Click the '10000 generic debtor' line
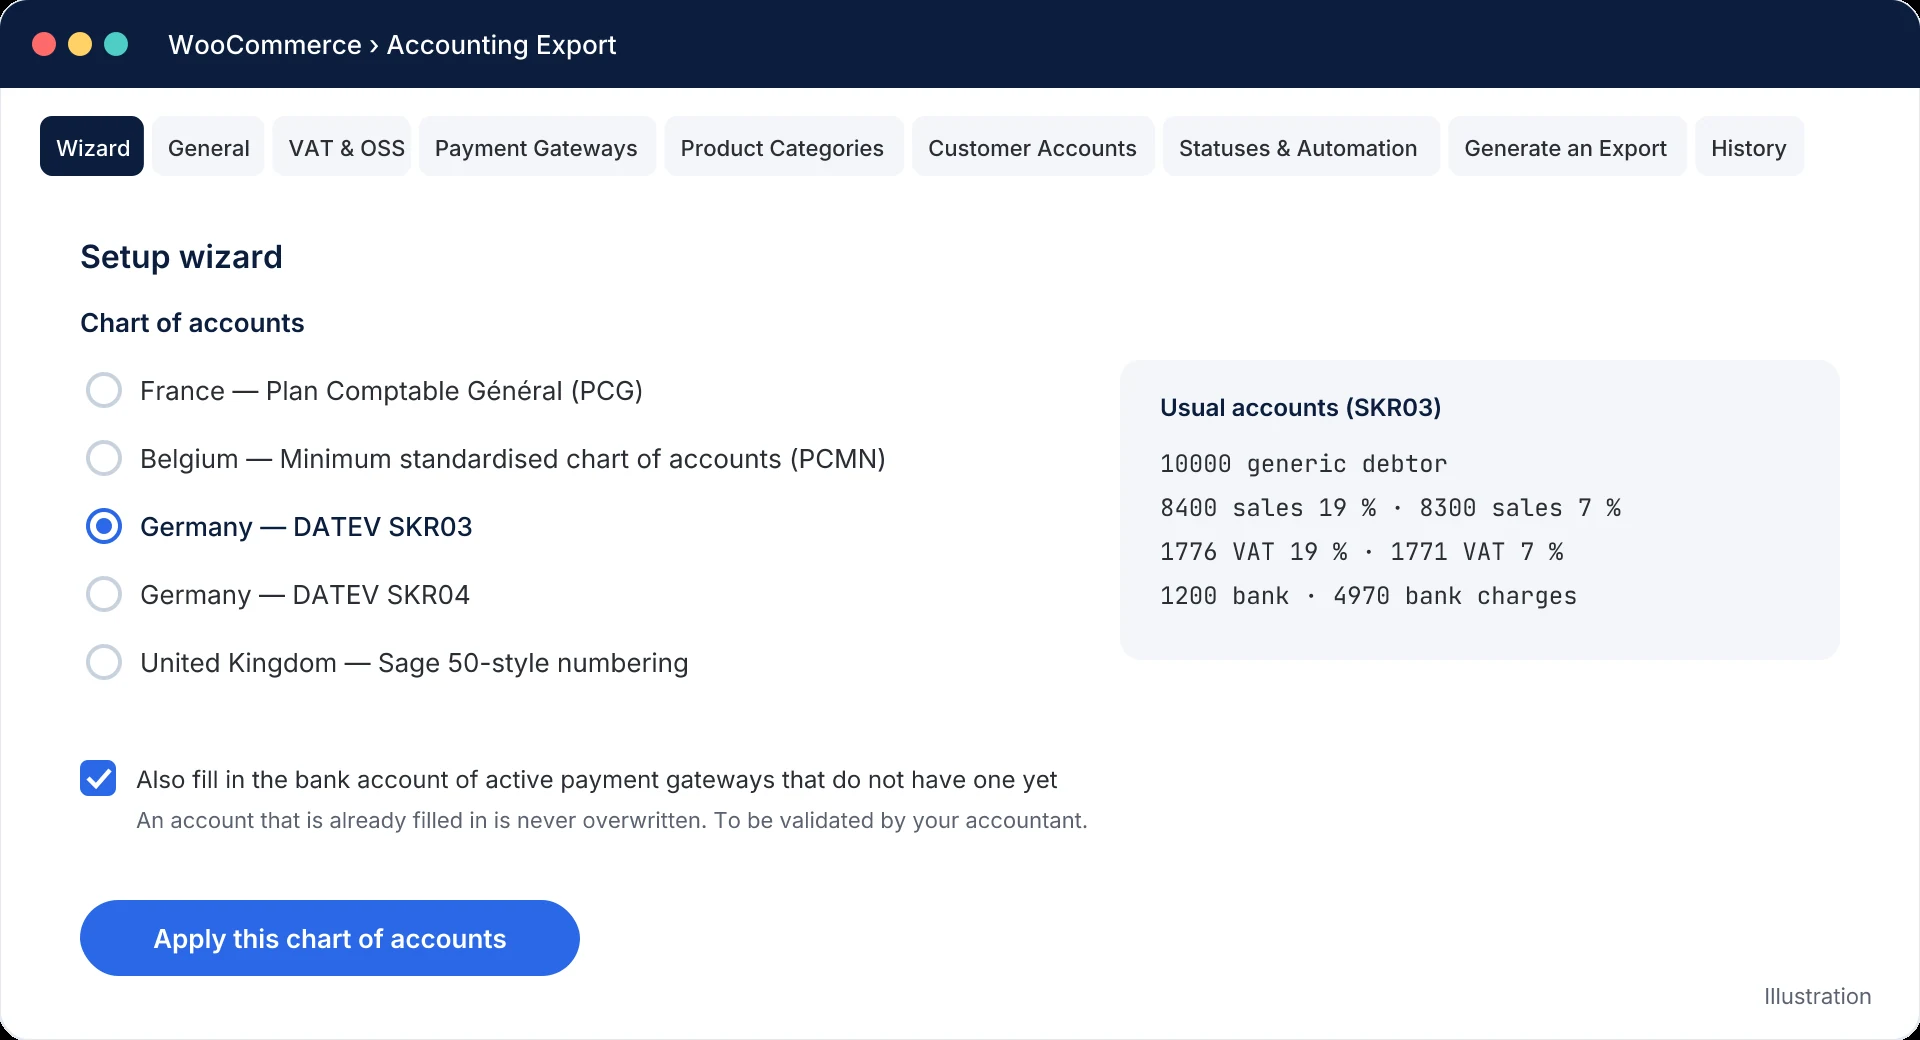Viewport: 1920px width, 1040px height. 1303,464
